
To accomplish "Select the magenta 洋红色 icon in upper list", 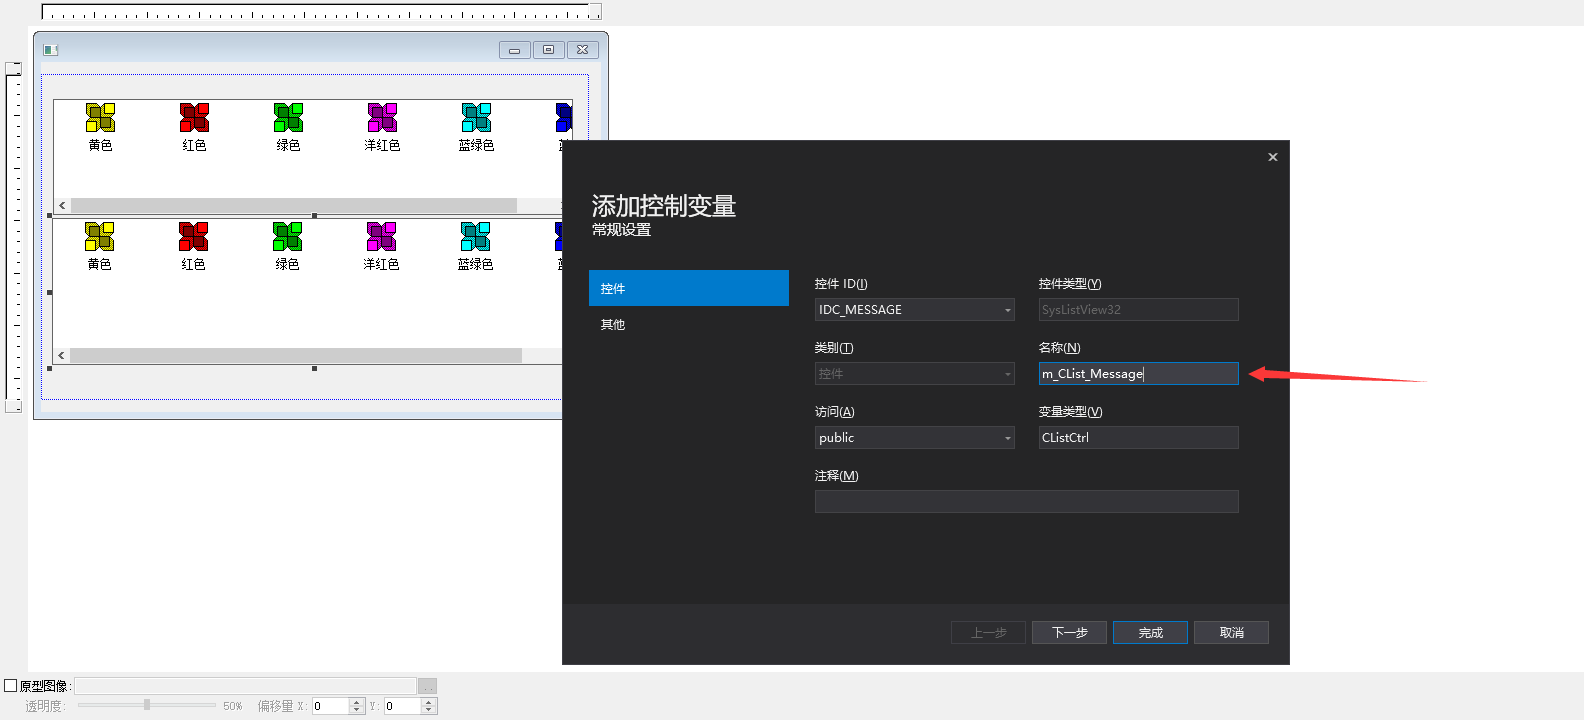I will (x=382, y=118).
